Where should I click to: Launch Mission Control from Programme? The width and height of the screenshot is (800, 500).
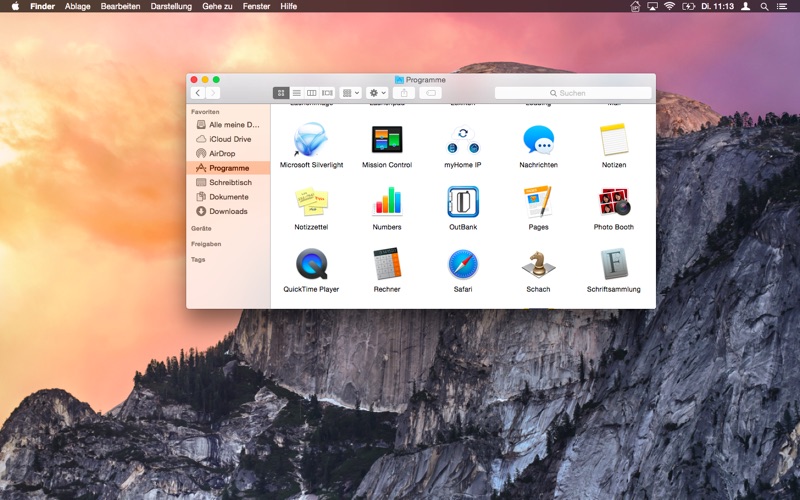(x=387, y=139)
